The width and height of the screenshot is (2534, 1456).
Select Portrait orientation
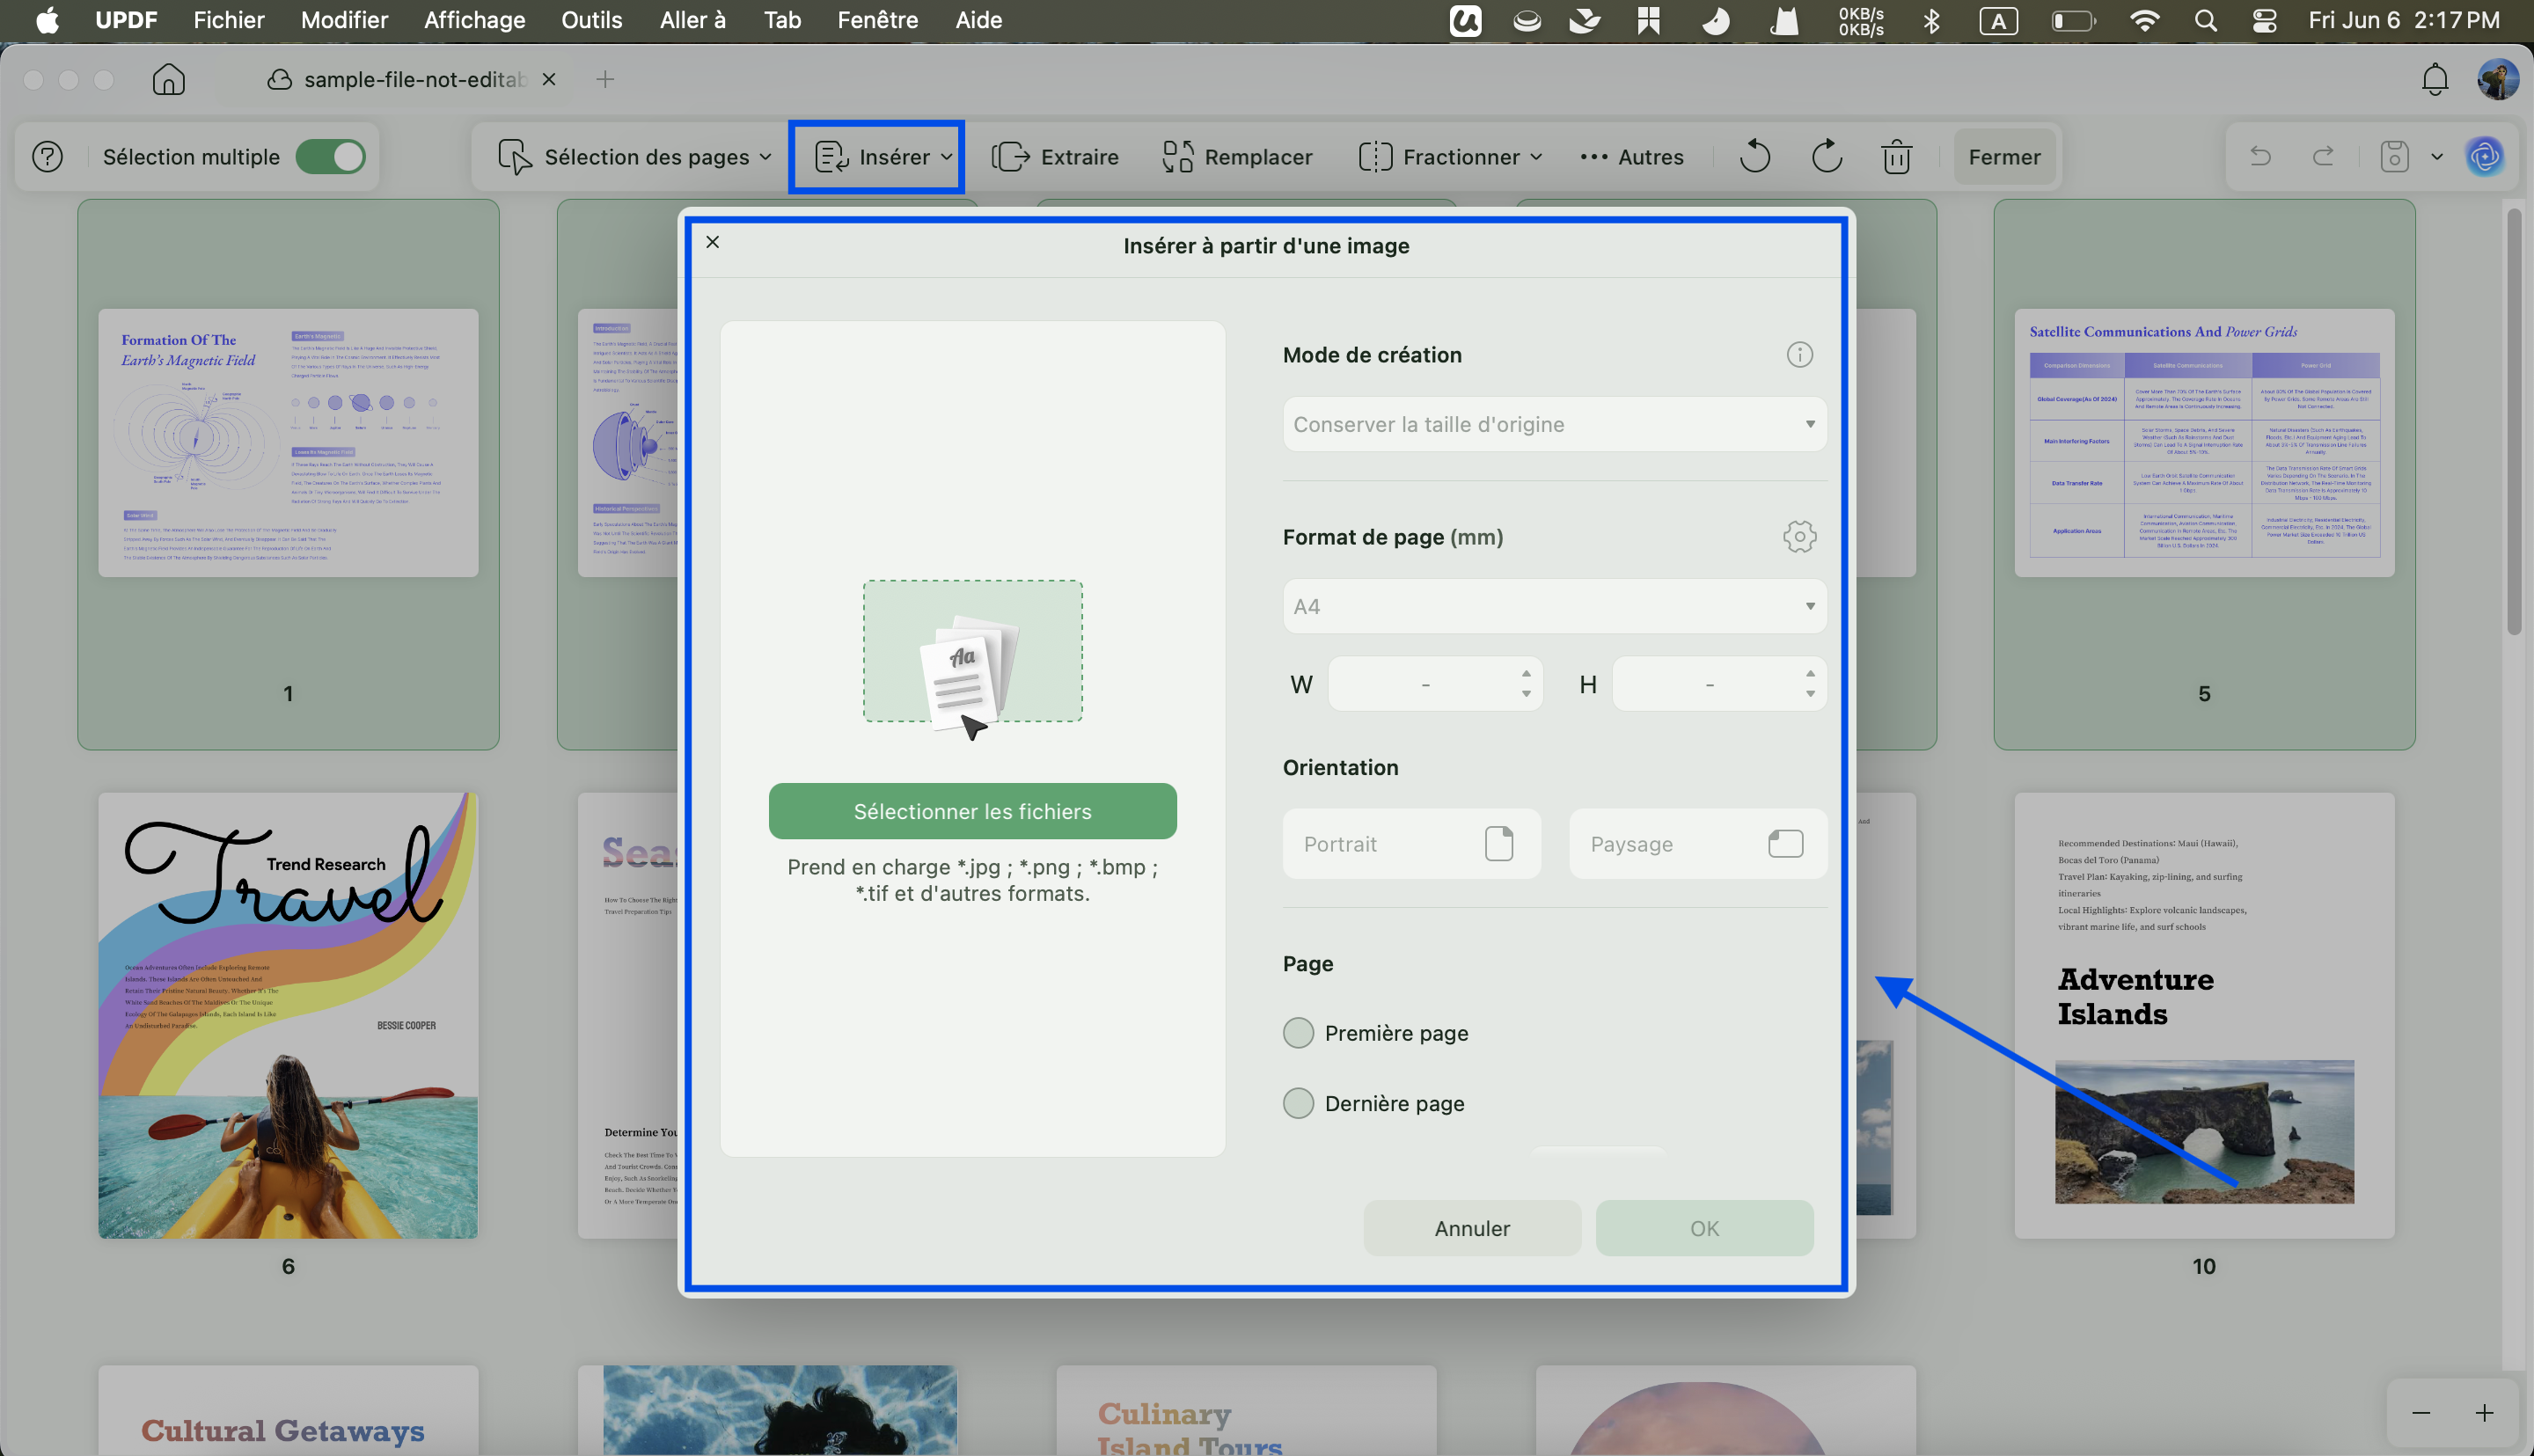pos(1411,844)
